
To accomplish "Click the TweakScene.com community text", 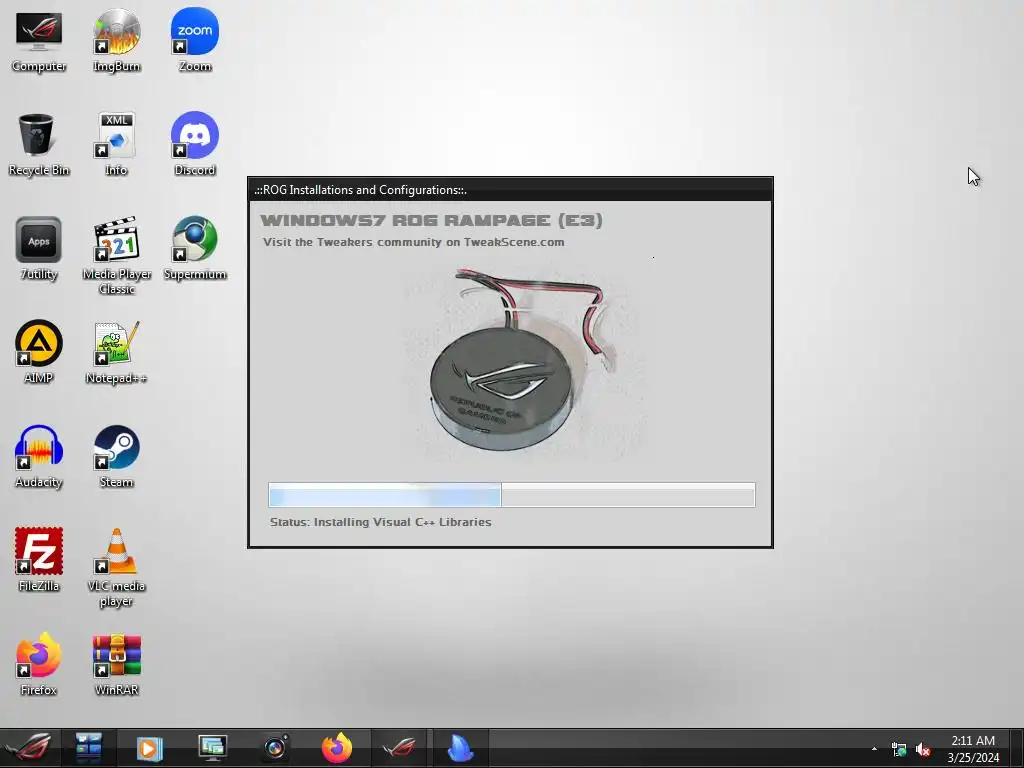I will tap(413, 242).
